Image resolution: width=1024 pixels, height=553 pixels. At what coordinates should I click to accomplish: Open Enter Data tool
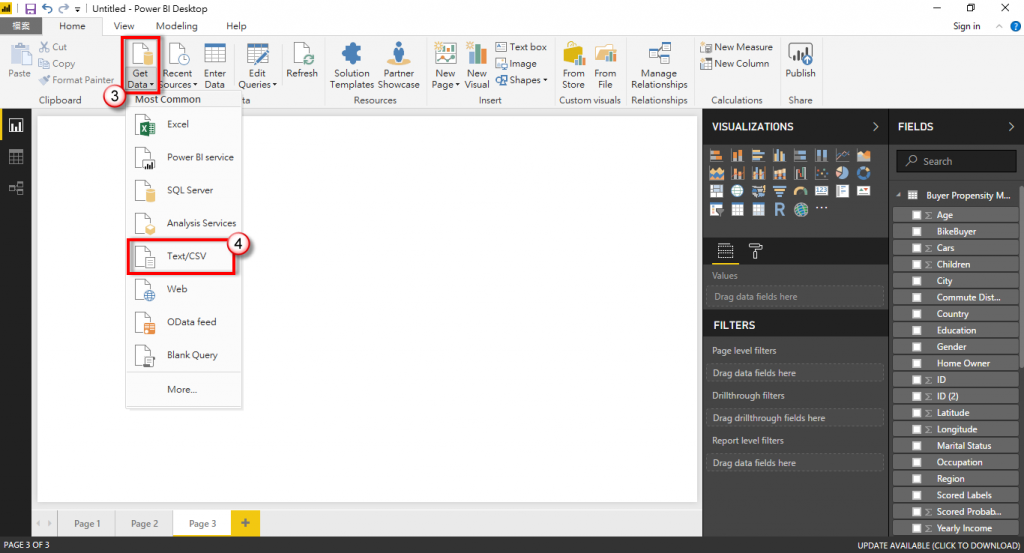click(214, 65)
